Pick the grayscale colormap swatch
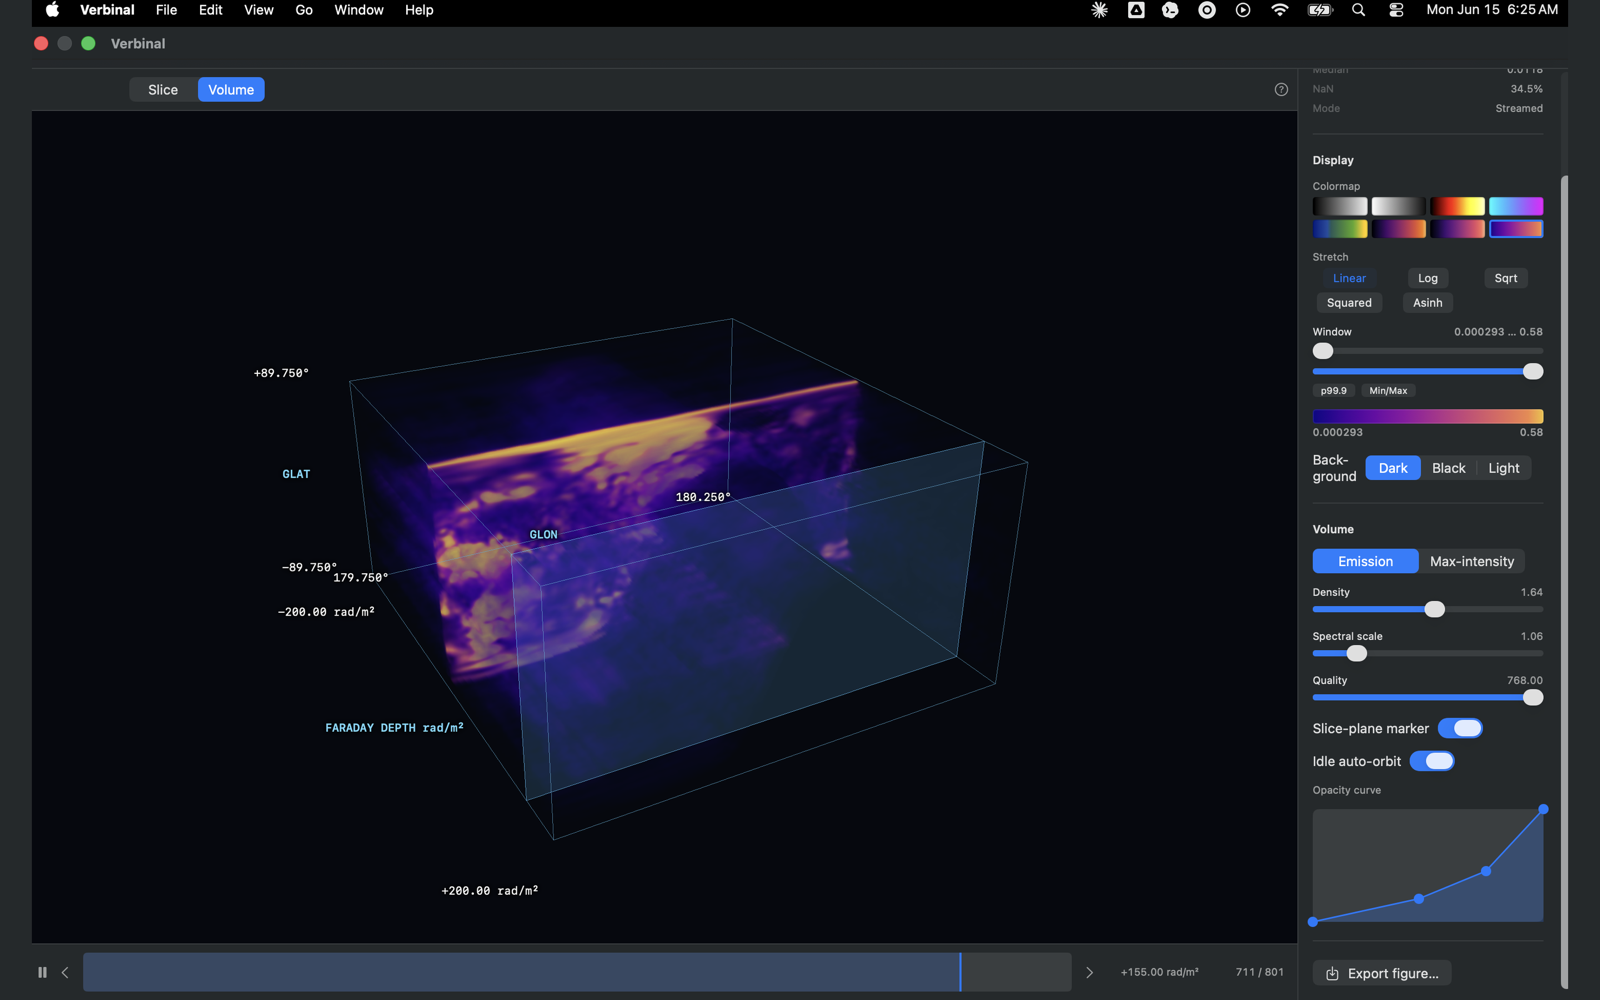Image resolution: width=1600 pixels, height=1000 pixels. click(x=1340, y=206)
